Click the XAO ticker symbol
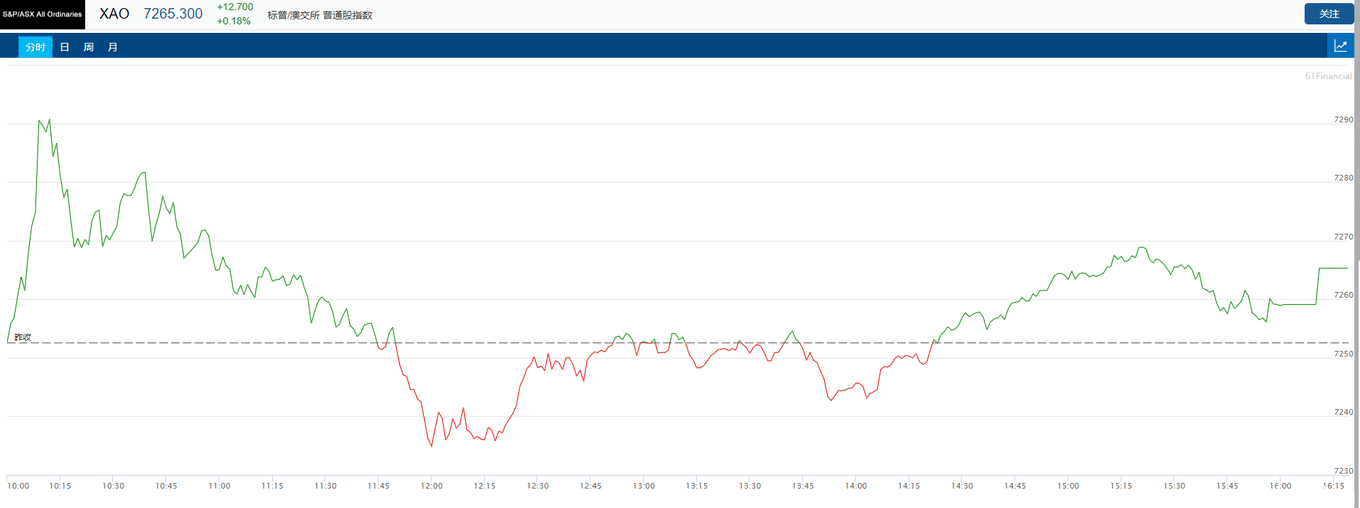 pos(114,14)
